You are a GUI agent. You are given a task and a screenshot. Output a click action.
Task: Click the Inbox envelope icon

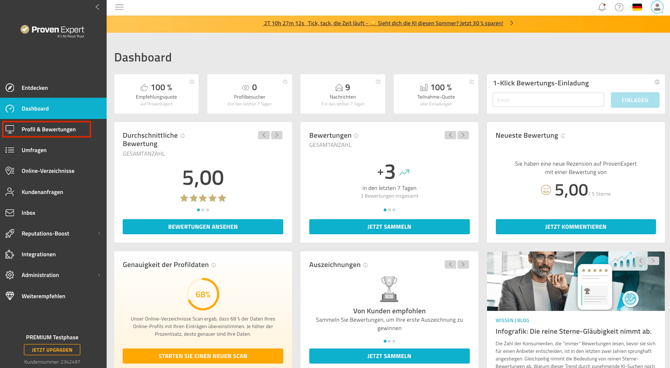click(10, 212)
